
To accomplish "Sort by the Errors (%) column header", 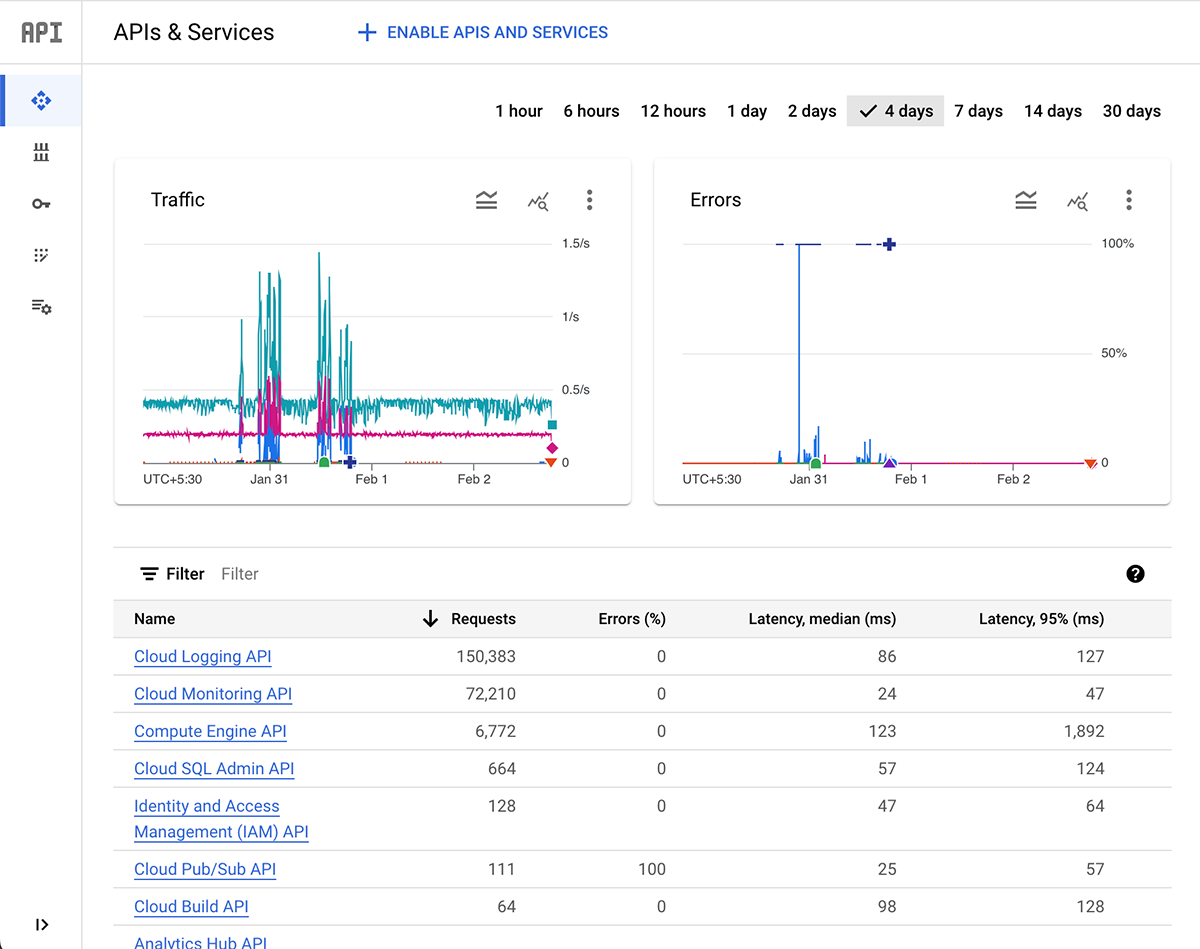I will click(x=632, y=619).
